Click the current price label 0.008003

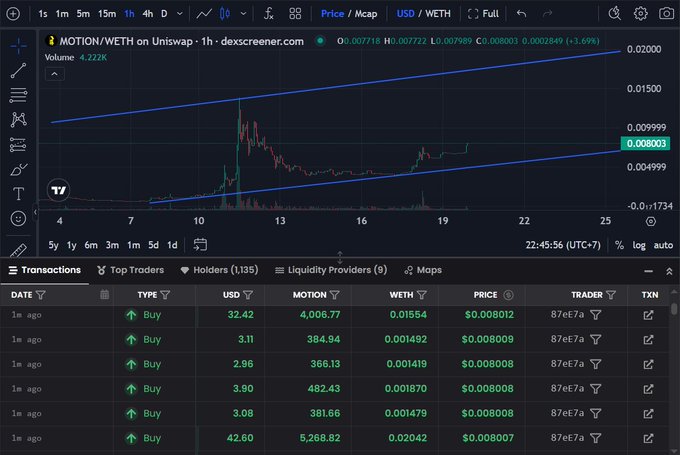coord(646,144)
